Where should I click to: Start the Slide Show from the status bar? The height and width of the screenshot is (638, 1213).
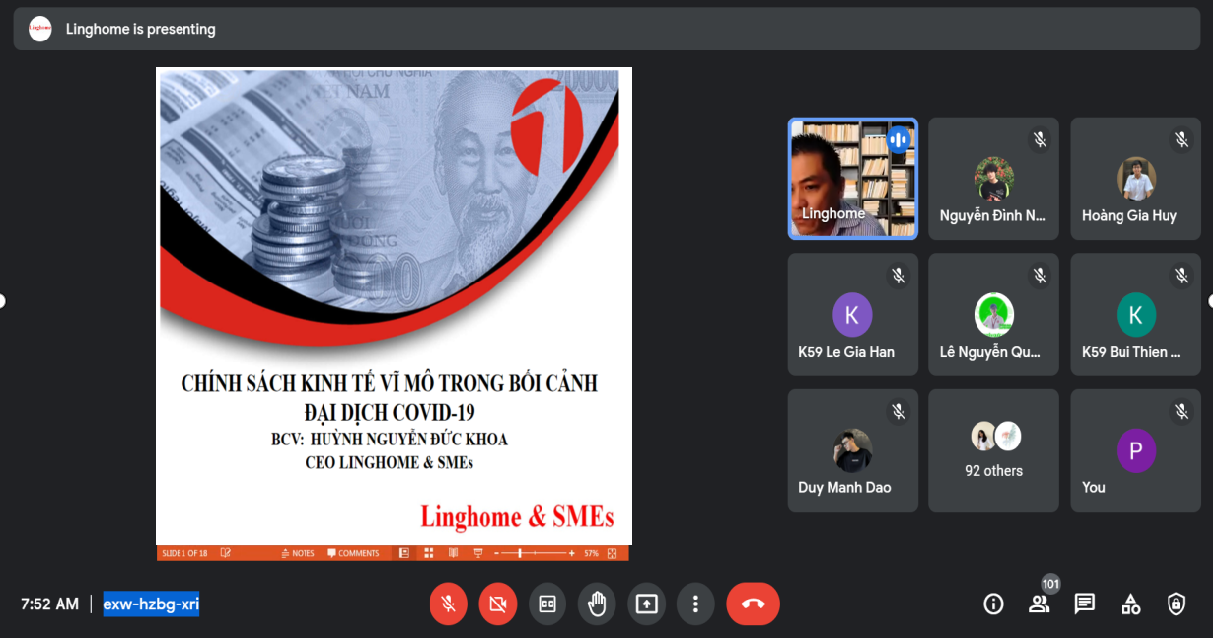point(477,553)
